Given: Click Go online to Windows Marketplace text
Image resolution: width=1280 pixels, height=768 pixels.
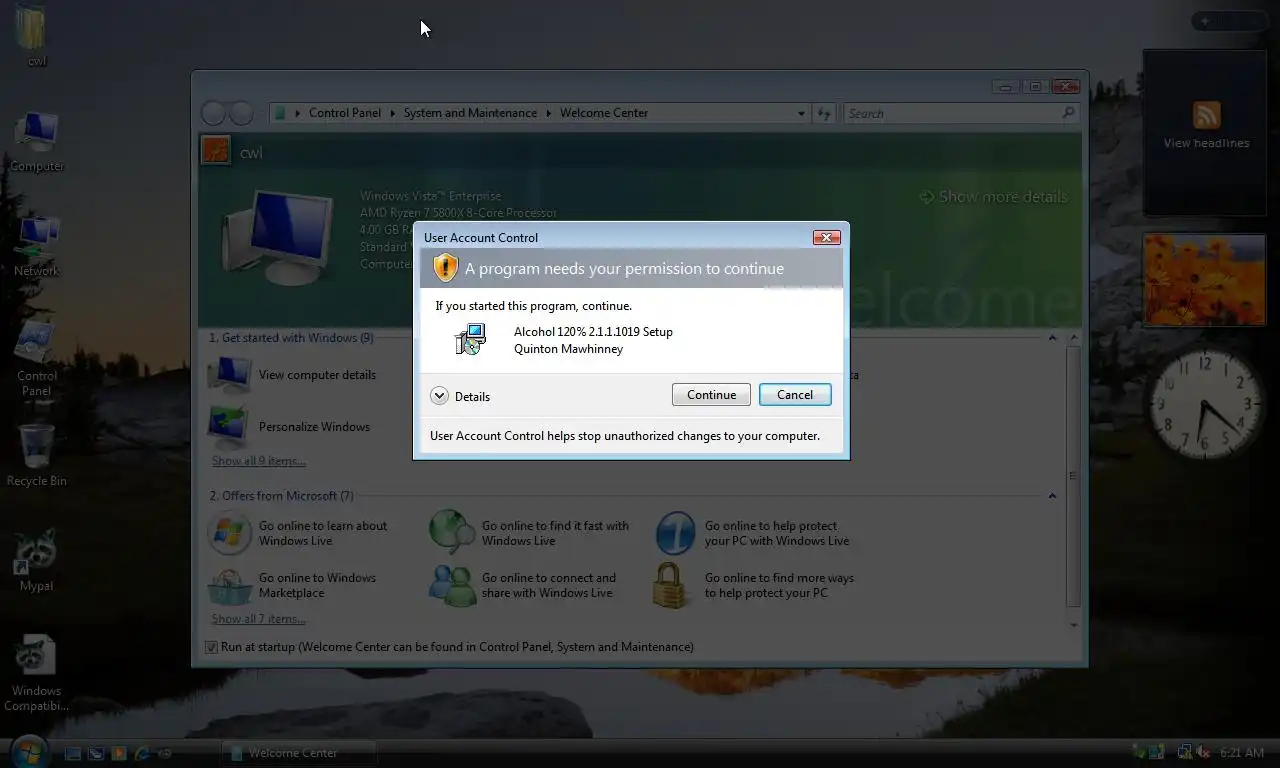Looking at the screenshot, I should (x=317, y=585).
